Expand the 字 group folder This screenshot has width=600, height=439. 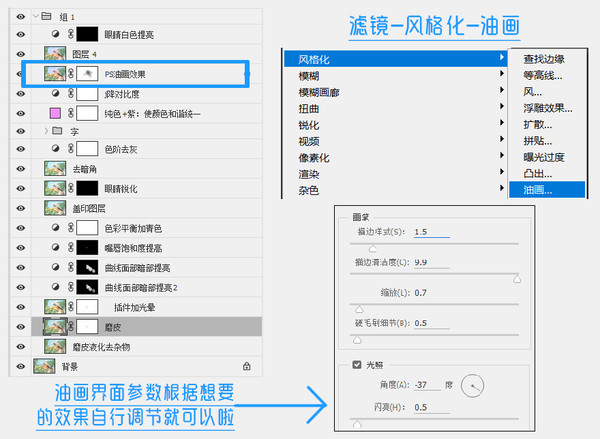click(46, 131)
